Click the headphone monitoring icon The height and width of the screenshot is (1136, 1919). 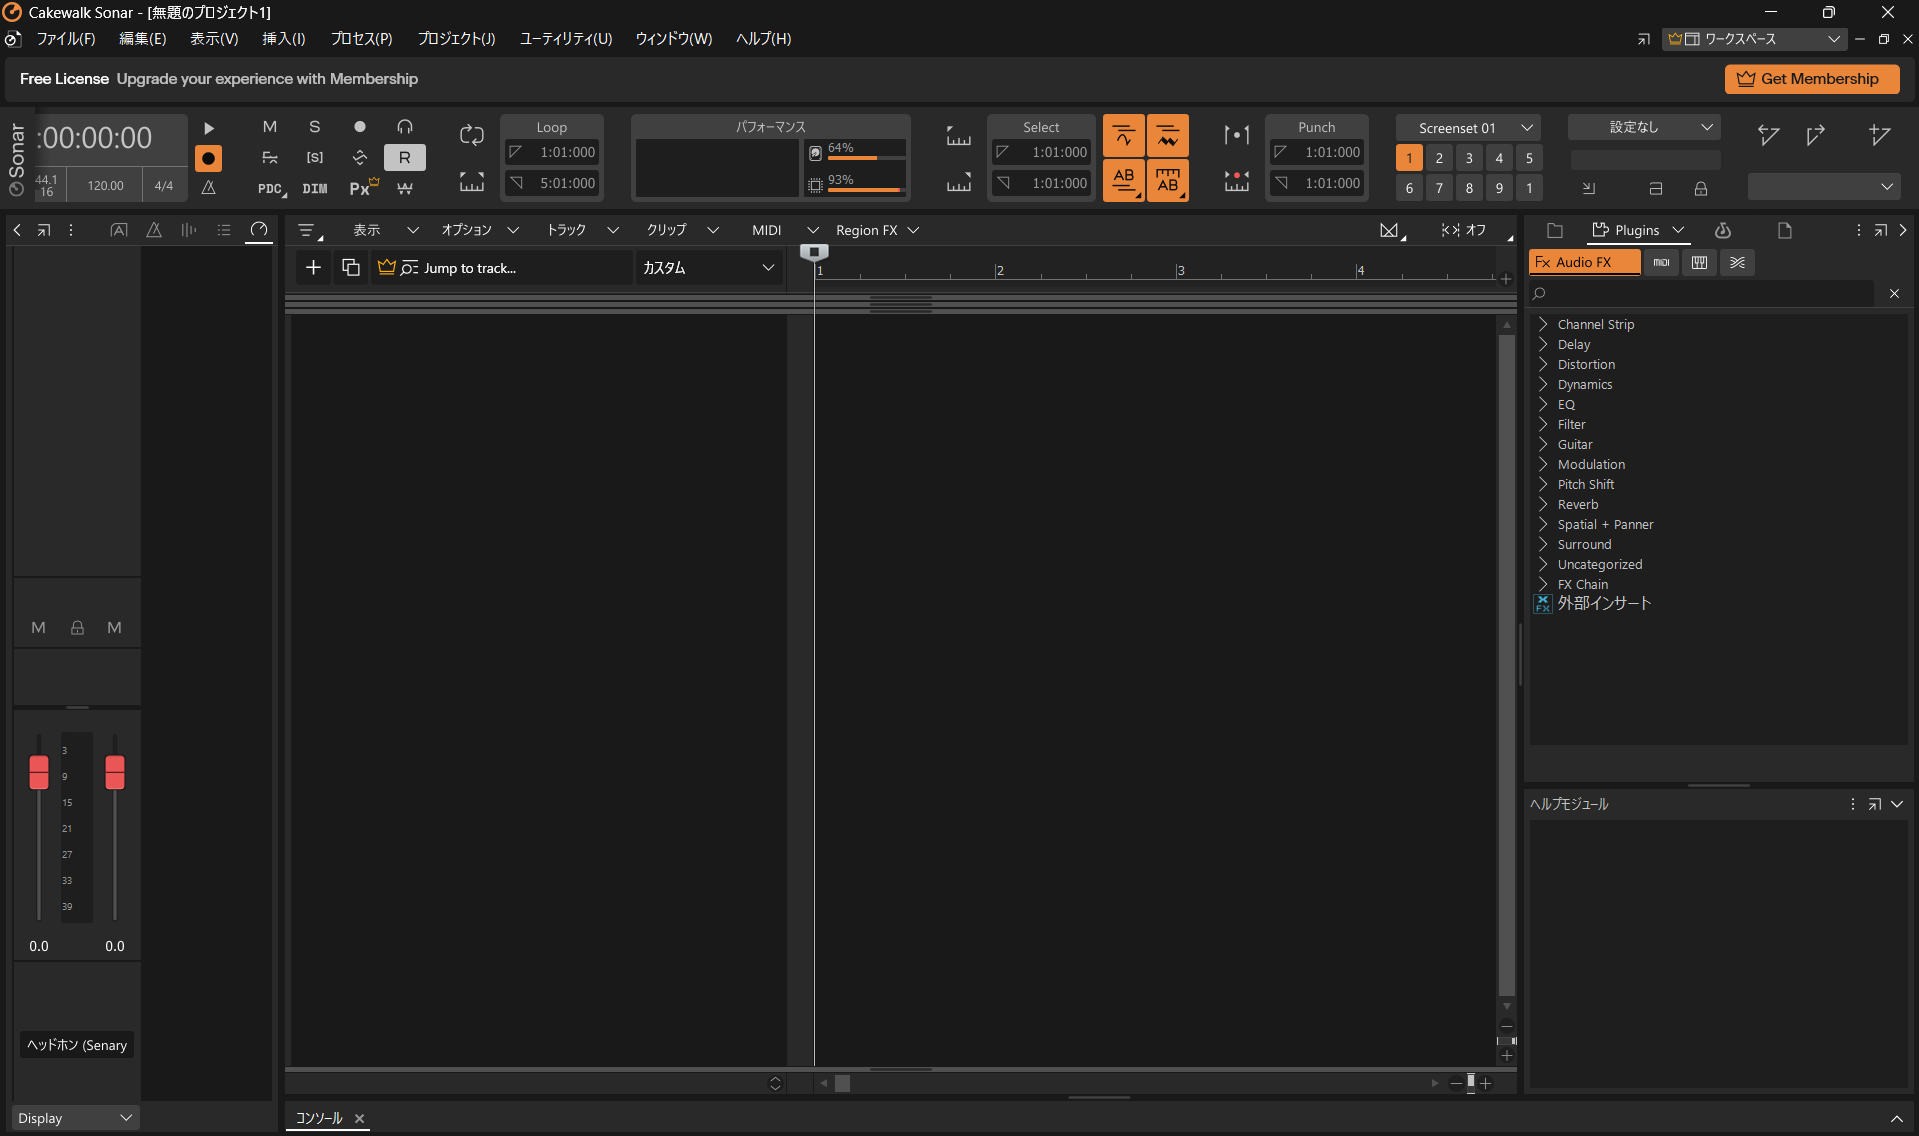point(405,126)
